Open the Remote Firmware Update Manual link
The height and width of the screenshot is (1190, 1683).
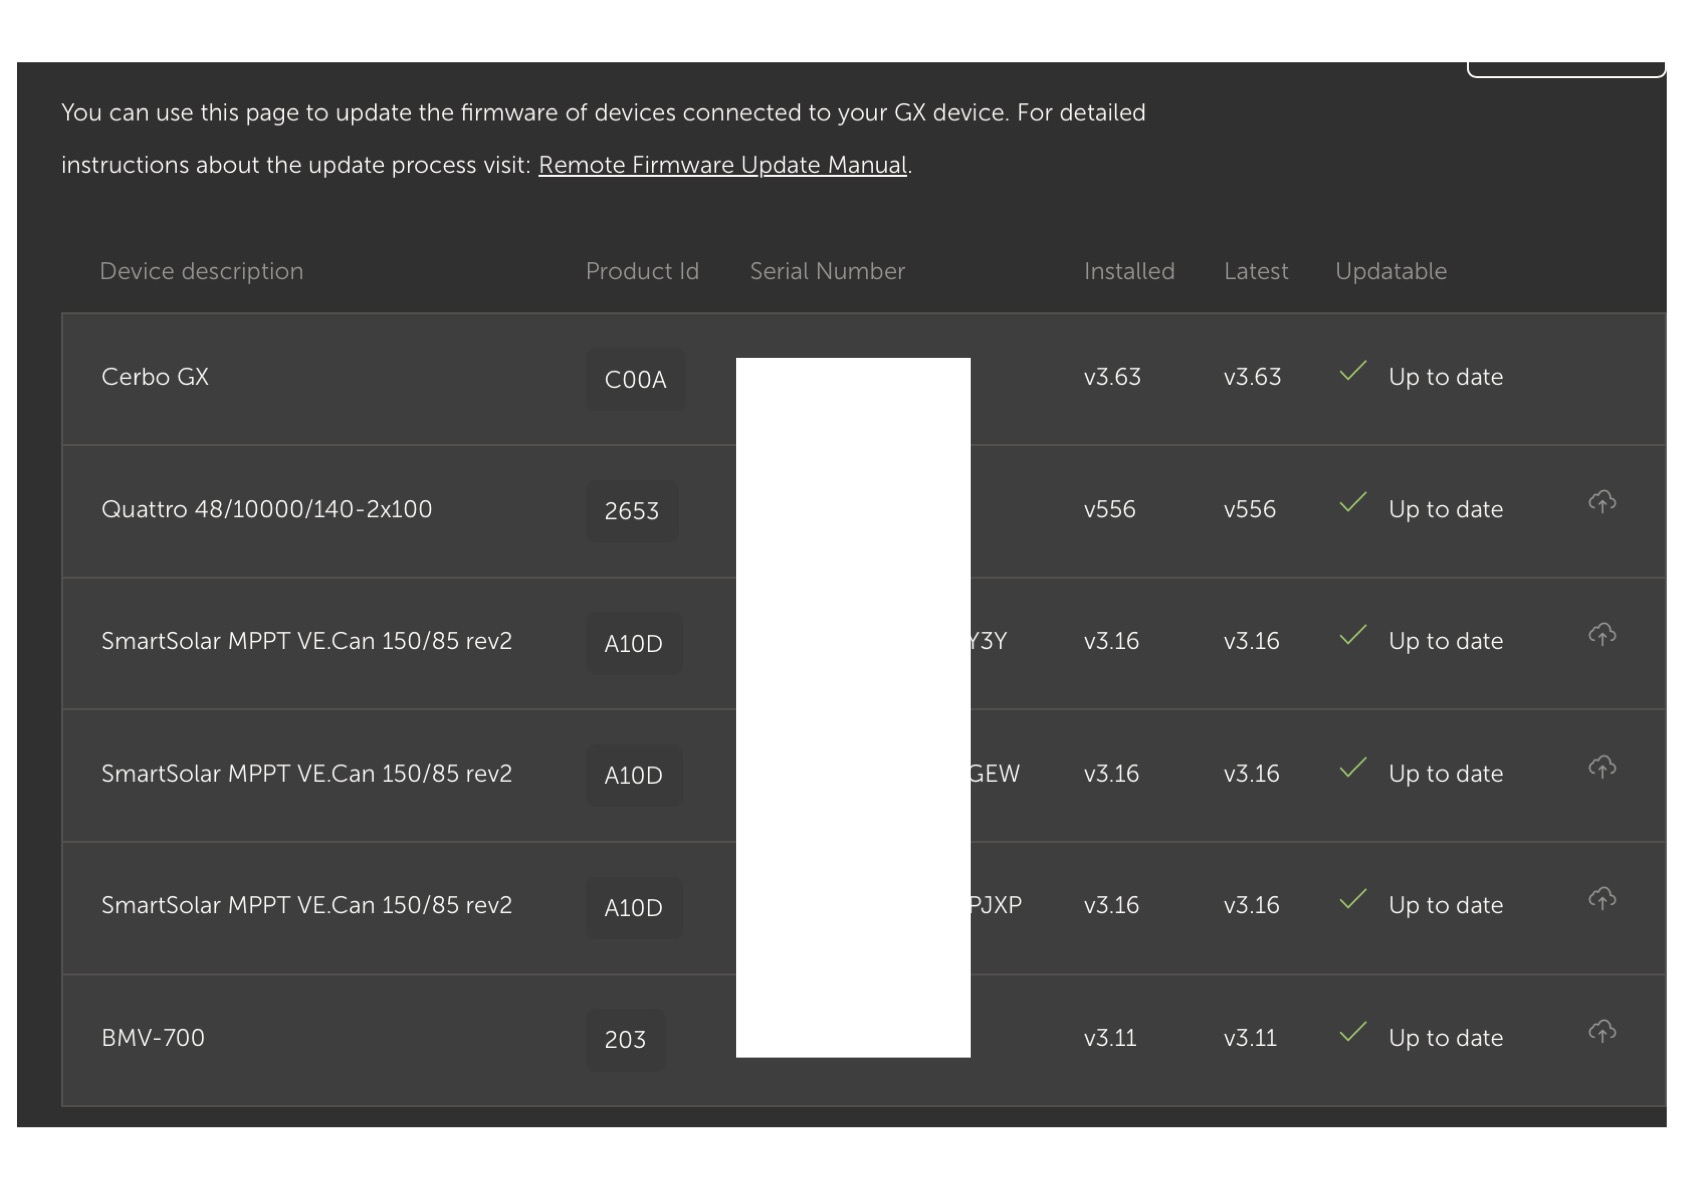coord(722,165)
